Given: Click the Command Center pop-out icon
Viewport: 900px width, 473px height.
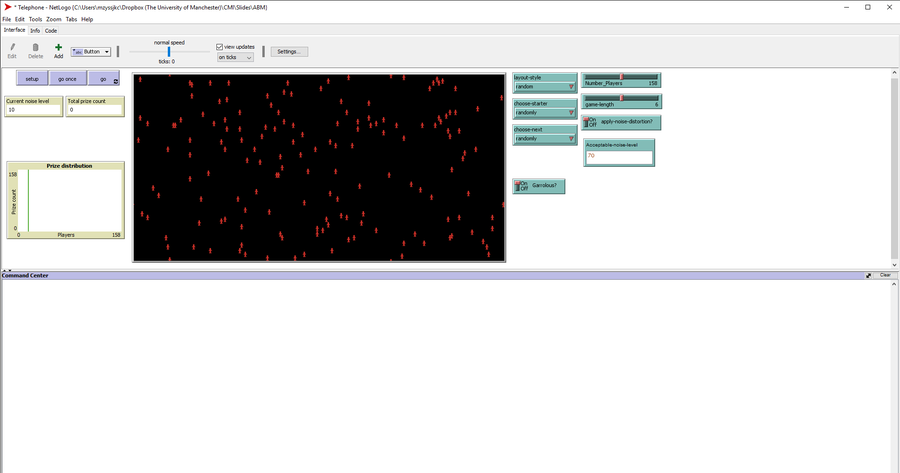Looking at the screenshot, I should [x=868, y=276].
